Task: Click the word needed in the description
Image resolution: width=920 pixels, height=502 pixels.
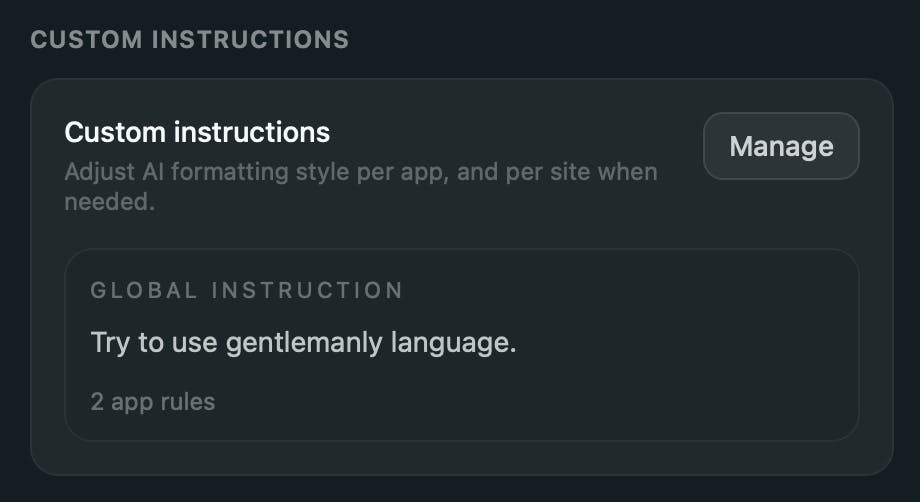Action: (109, 202)
